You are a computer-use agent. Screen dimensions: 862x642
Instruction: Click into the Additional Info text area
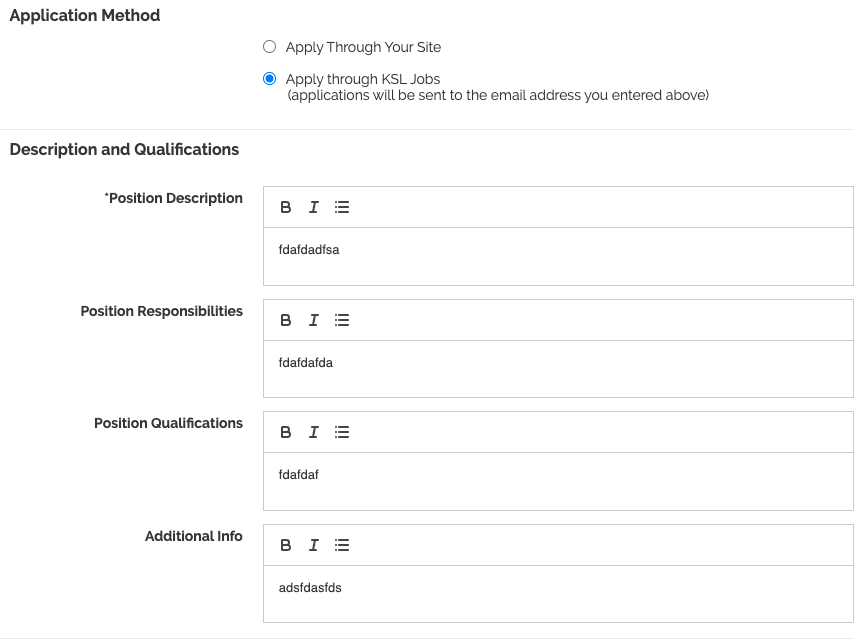pos(558,594)
